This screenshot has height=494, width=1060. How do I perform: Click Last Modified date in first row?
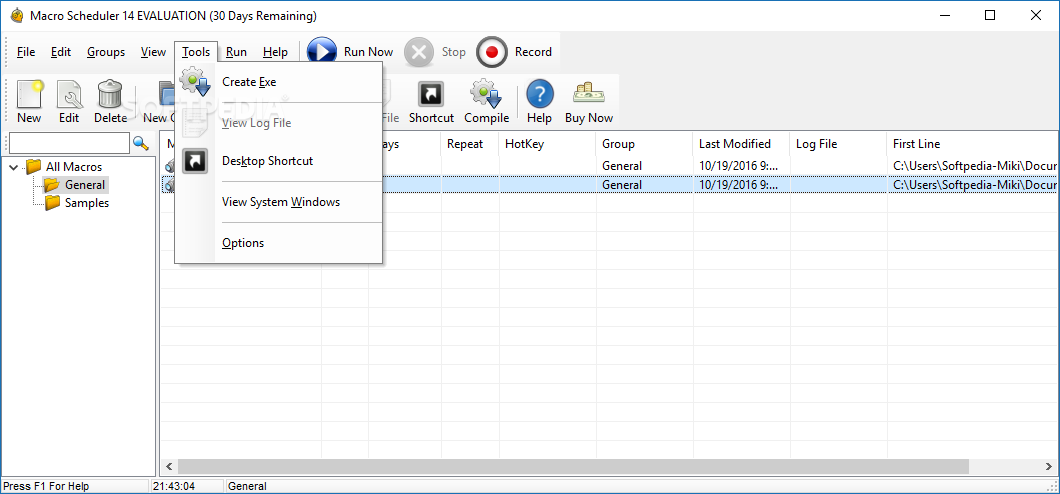pos(738,166)
